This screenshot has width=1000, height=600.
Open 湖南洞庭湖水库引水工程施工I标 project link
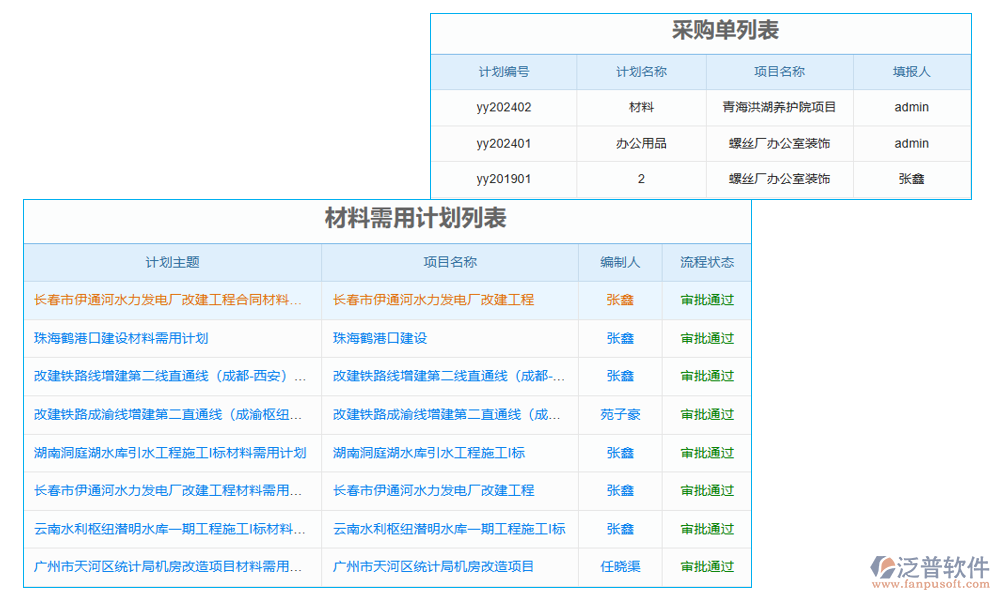(x=430, y=452)
